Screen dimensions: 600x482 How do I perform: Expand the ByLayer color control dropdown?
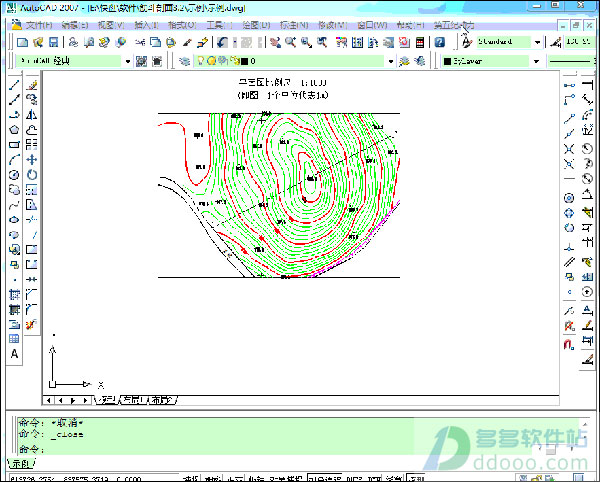(536, 61)
